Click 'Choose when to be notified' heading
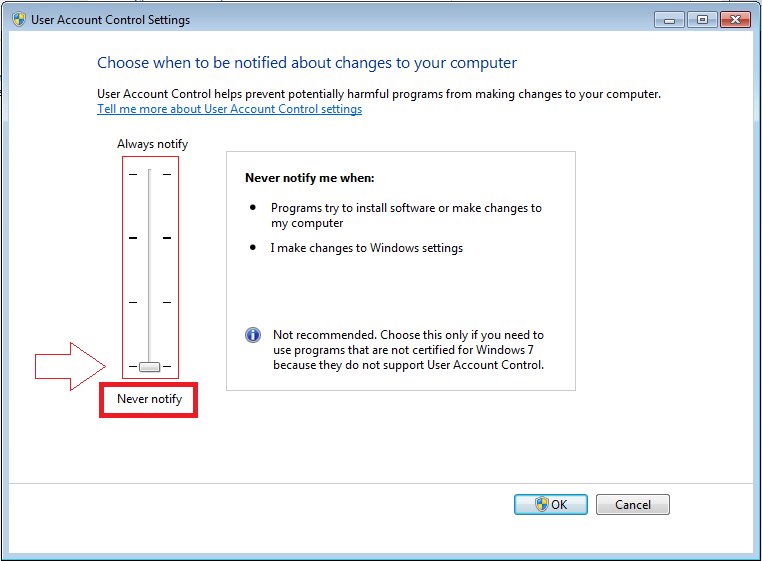 [x=307, y=63]
